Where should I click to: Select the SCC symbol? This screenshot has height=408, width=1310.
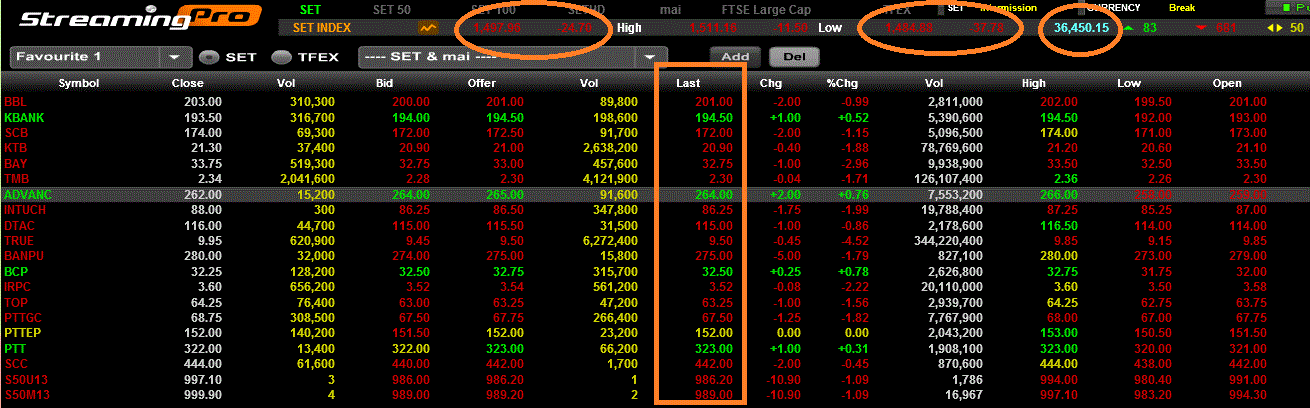point(16,364)
